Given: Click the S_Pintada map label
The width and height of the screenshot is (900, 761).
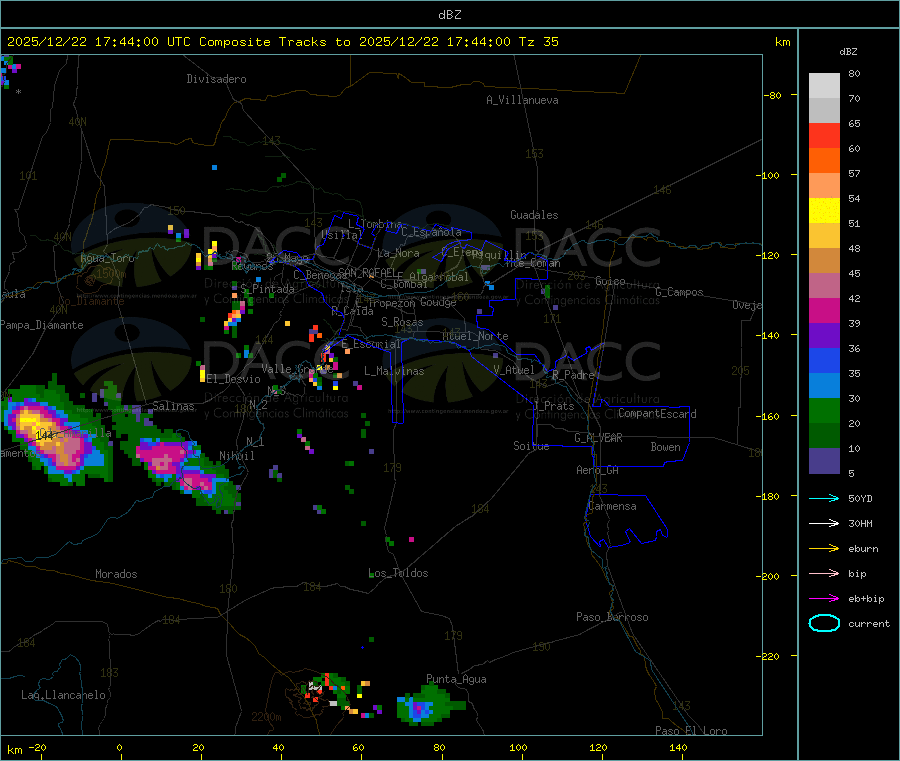Looking at the screenshot, I should [267, 289].
